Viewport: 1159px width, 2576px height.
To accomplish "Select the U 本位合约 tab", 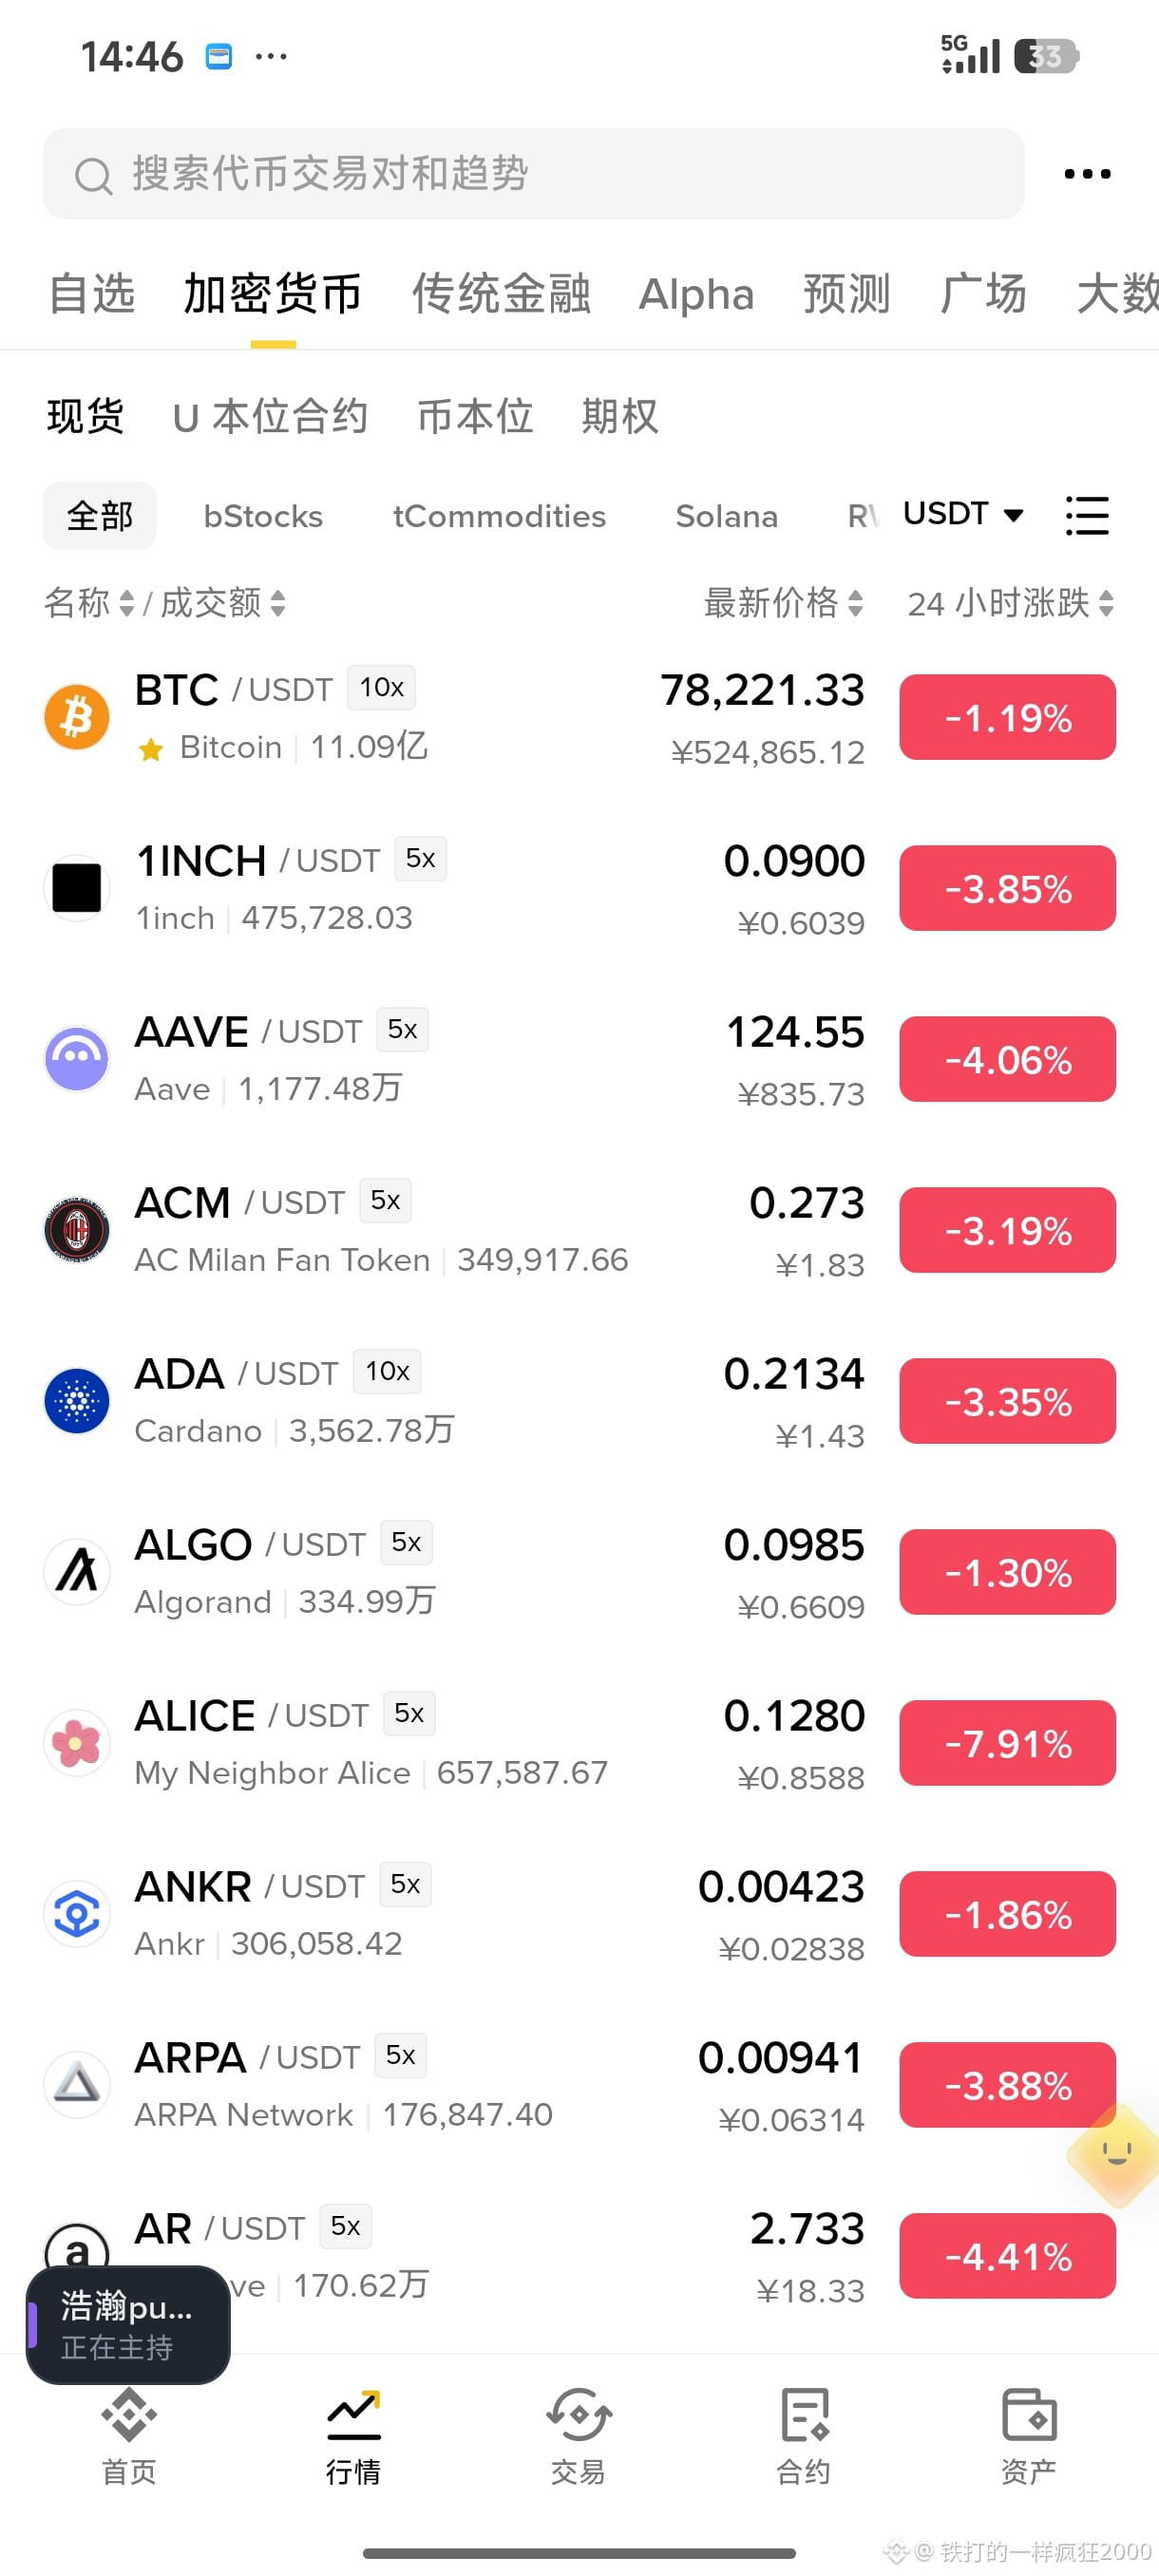I will point(270,416).
